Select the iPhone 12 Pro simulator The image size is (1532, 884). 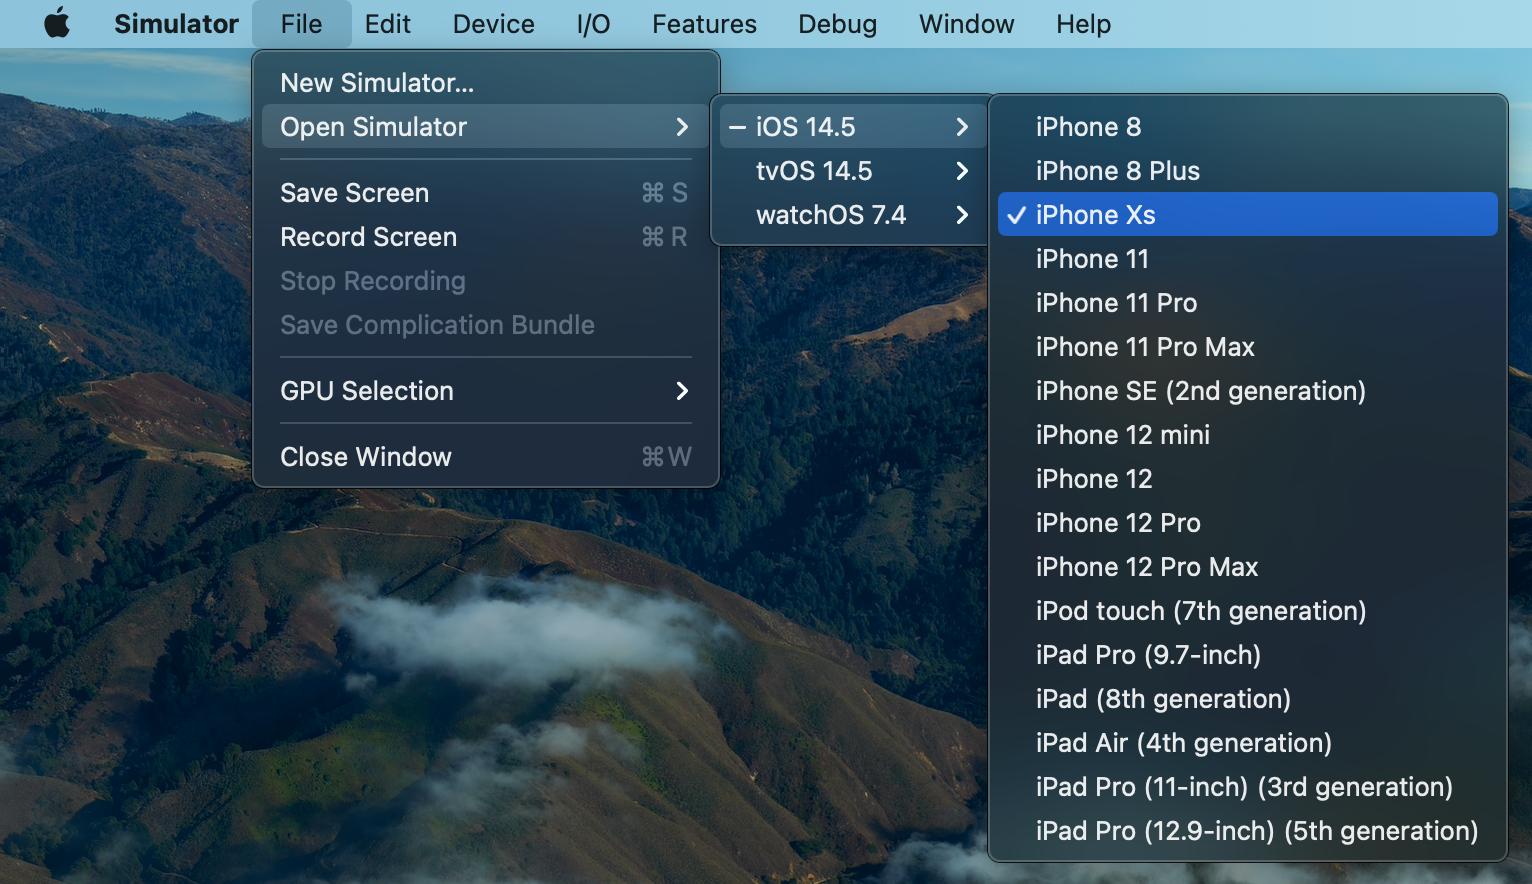(1248, 523)
